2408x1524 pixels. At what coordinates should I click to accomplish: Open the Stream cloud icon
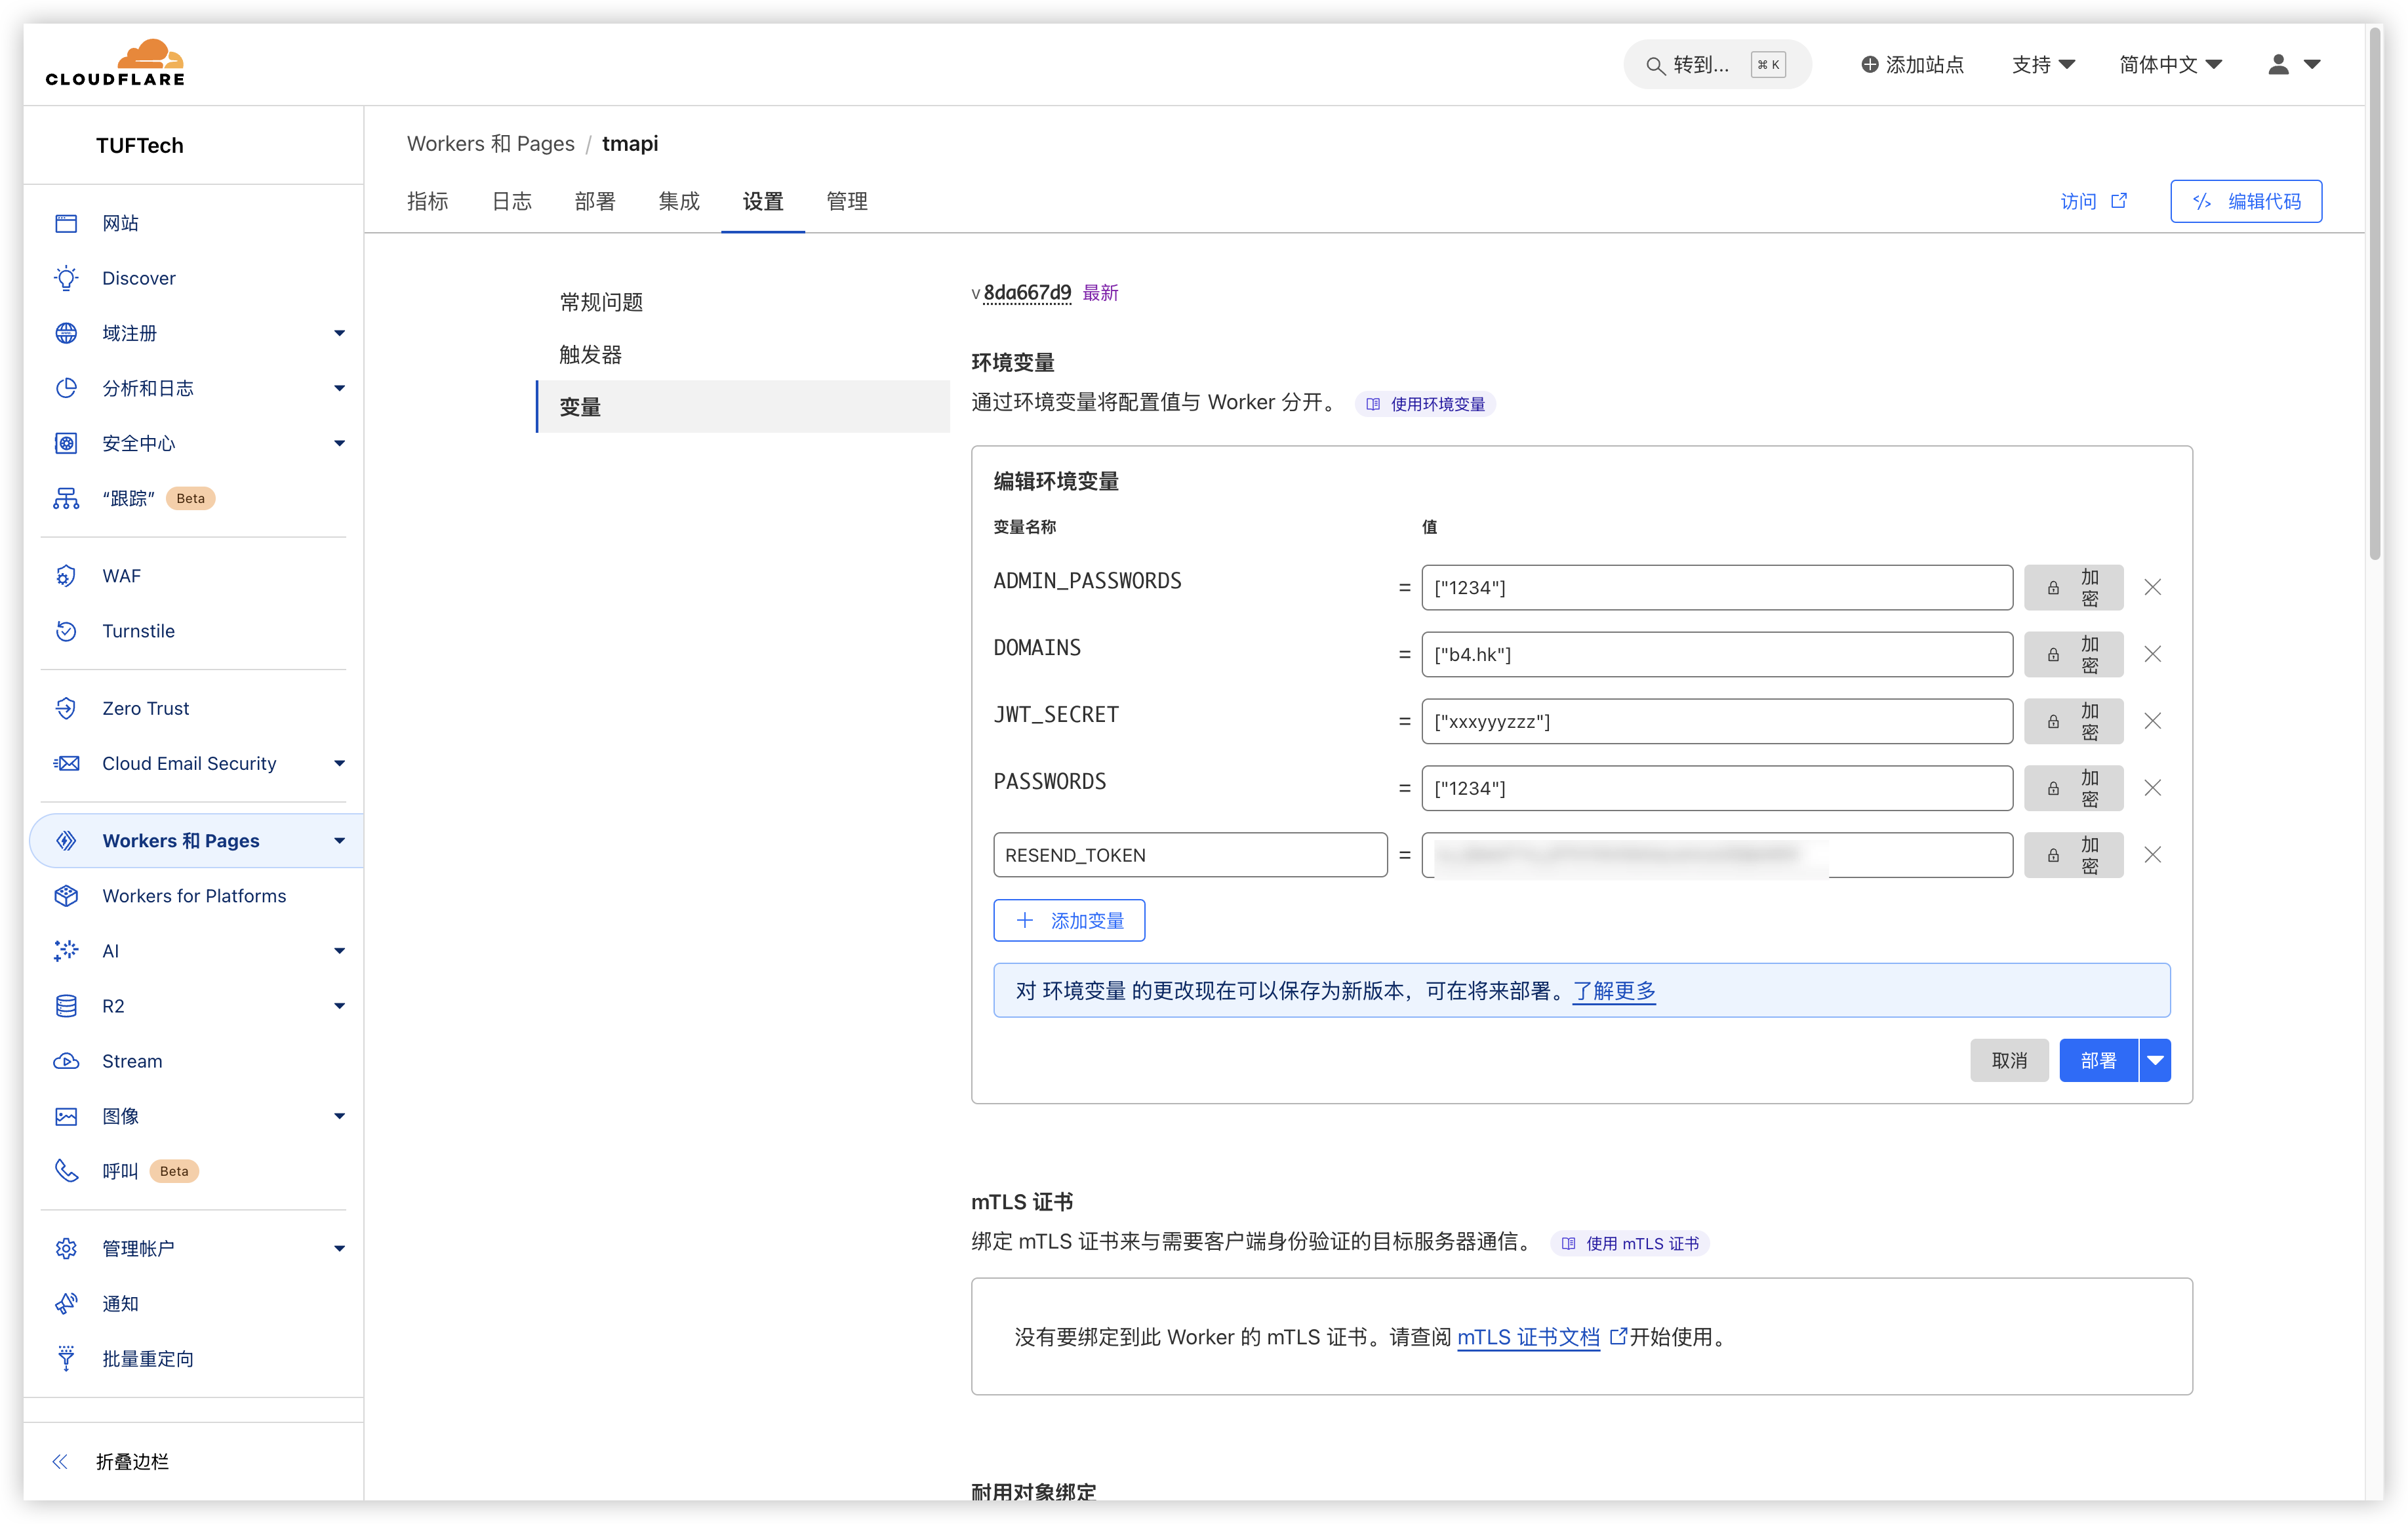tap(66, 1061)
